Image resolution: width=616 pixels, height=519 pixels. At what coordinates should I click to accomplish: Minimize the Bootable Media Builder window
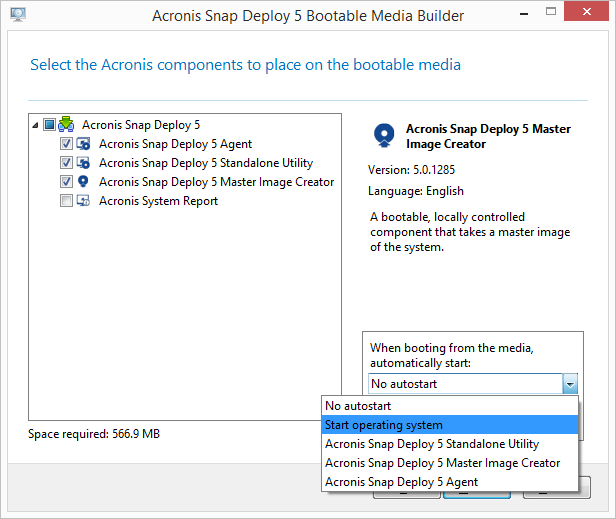(524, 13)
